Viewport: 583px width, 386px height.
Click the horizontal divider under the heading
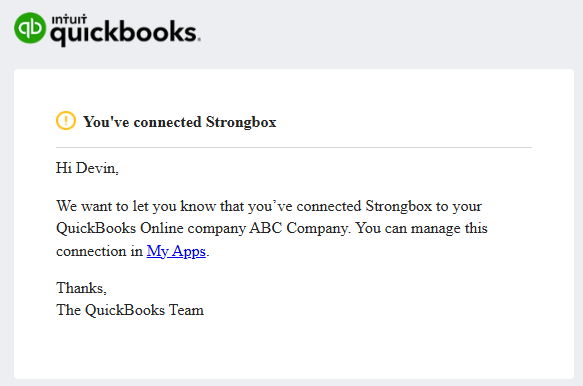click(294, 147)
